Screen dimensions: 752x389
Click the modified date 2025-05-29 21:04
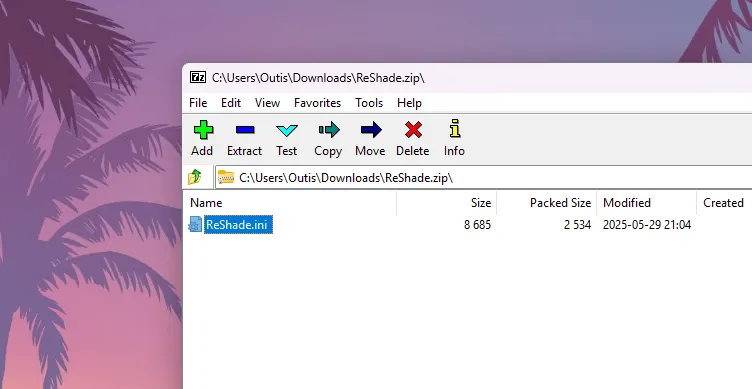(646, 224)
